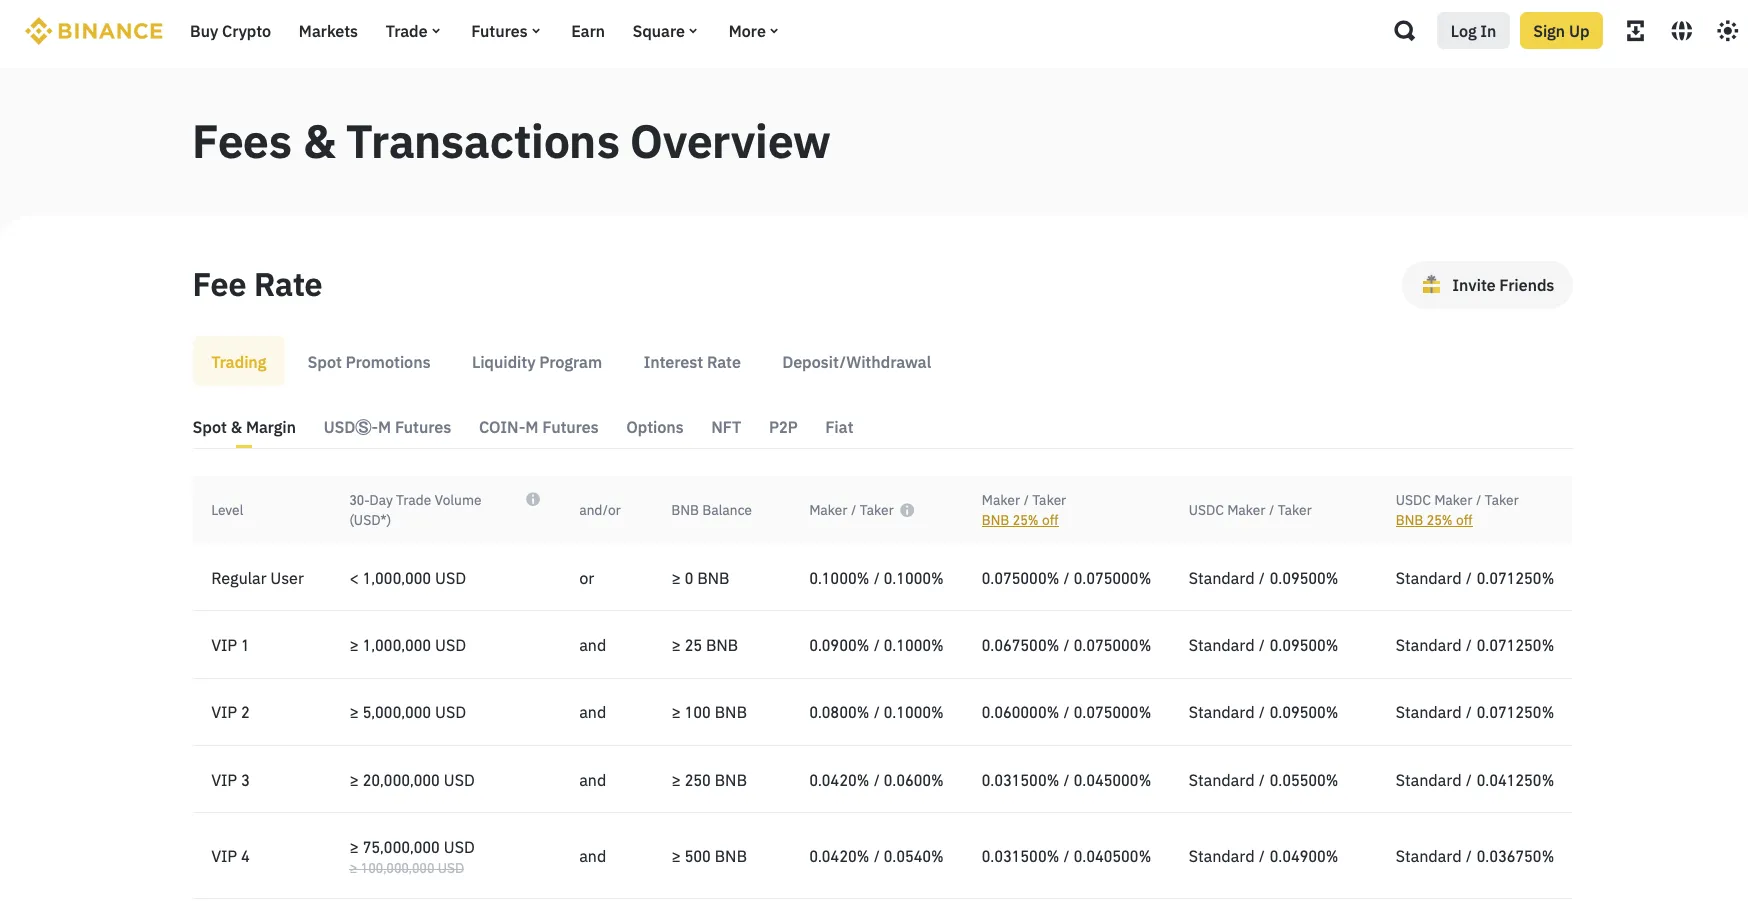Switch to the Spot Promotions tab
Viewport: 1748px width, 901px height.
click(x=368, y=362)
